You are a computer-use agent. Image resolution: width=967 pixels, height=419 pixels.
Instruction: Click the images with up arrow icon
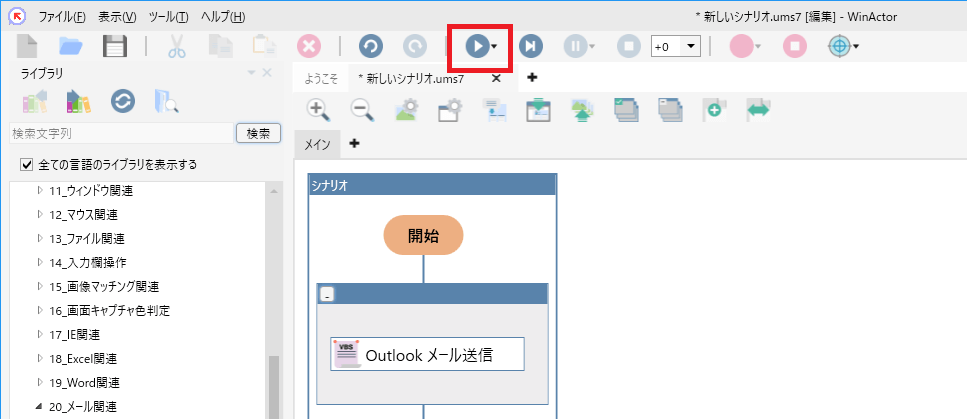tap(582, 110)
